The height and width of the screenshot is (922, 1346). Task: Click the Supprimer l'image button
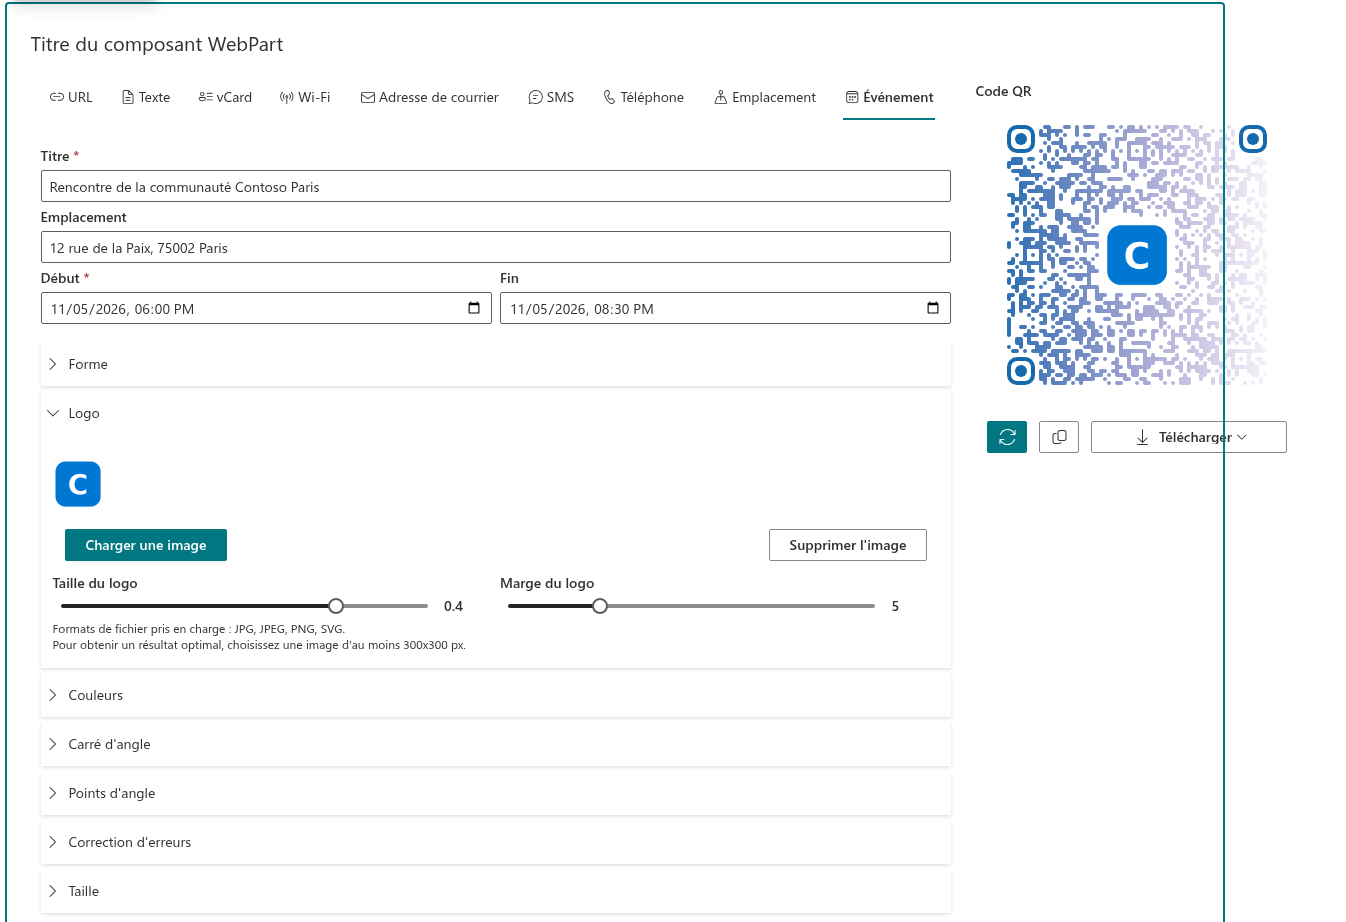click(848, 545)
